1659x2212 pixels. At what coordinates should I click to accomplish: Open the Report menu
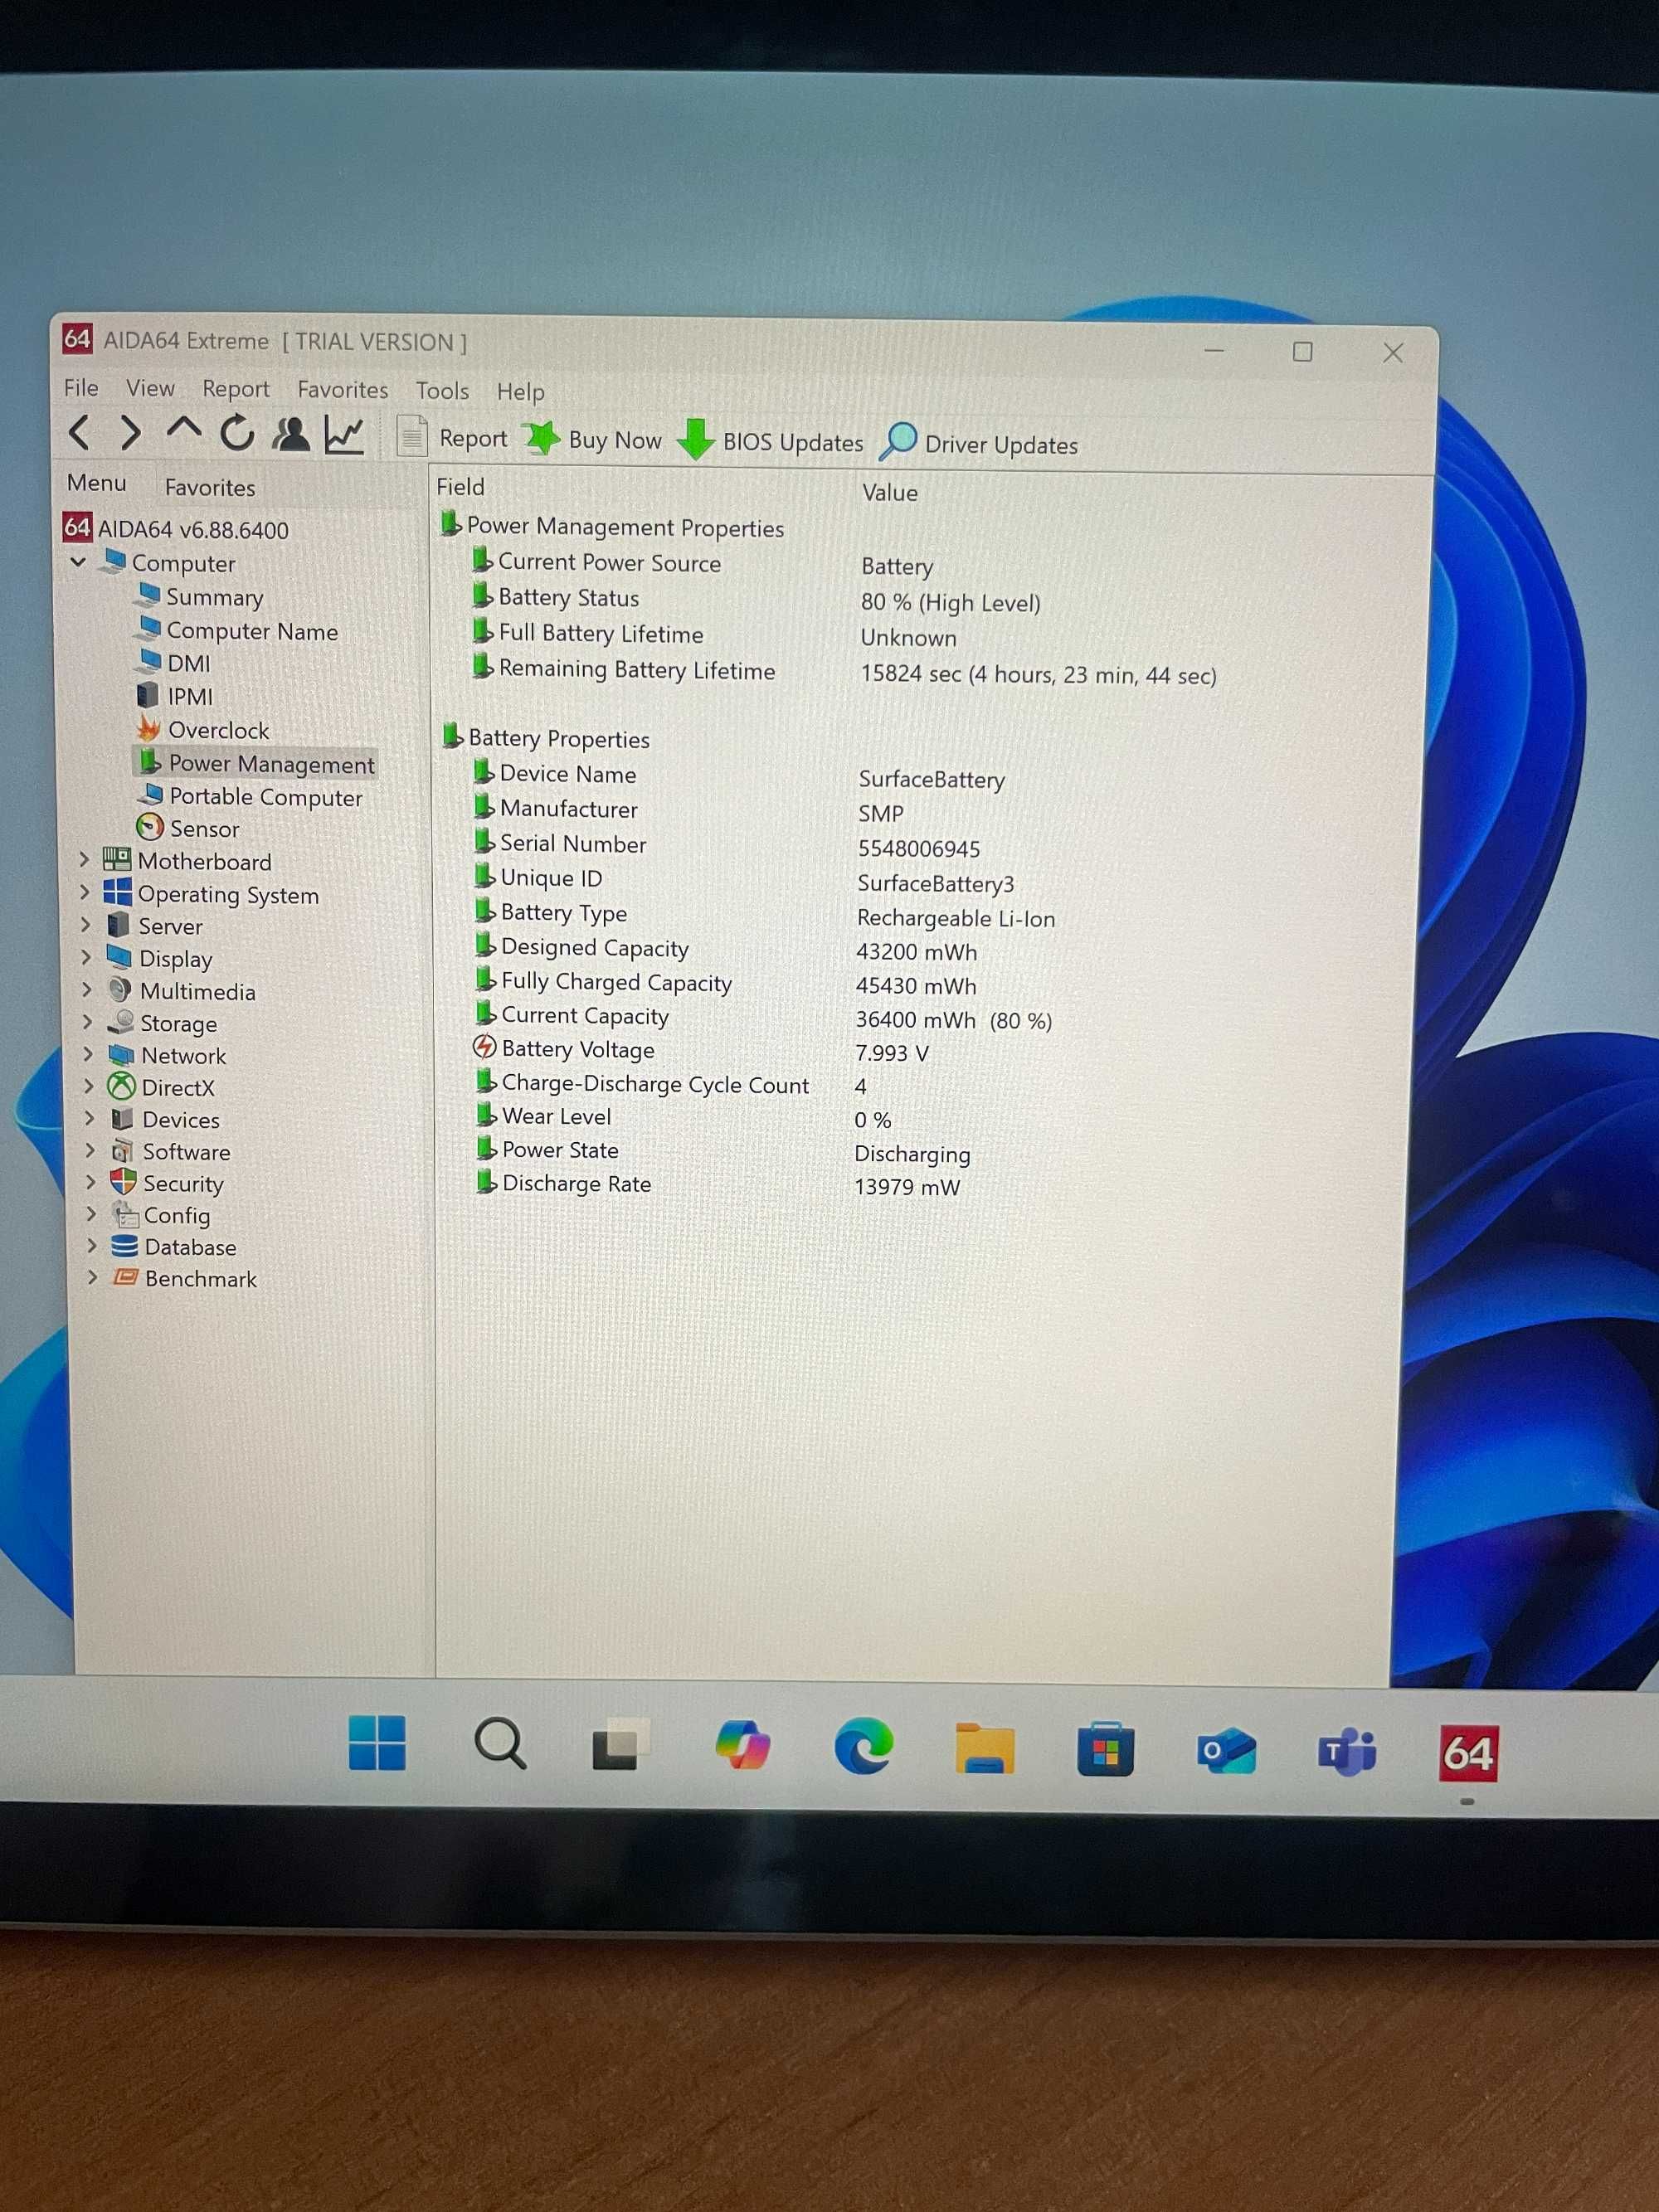coord(236,389)
